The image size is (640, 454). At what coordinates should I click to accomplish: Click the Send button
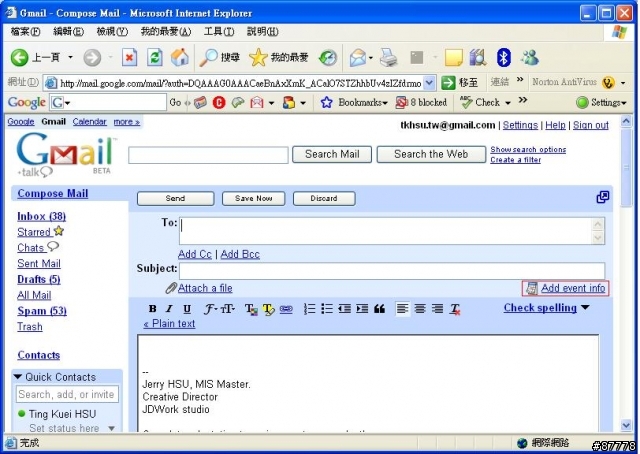click(176, 198)
